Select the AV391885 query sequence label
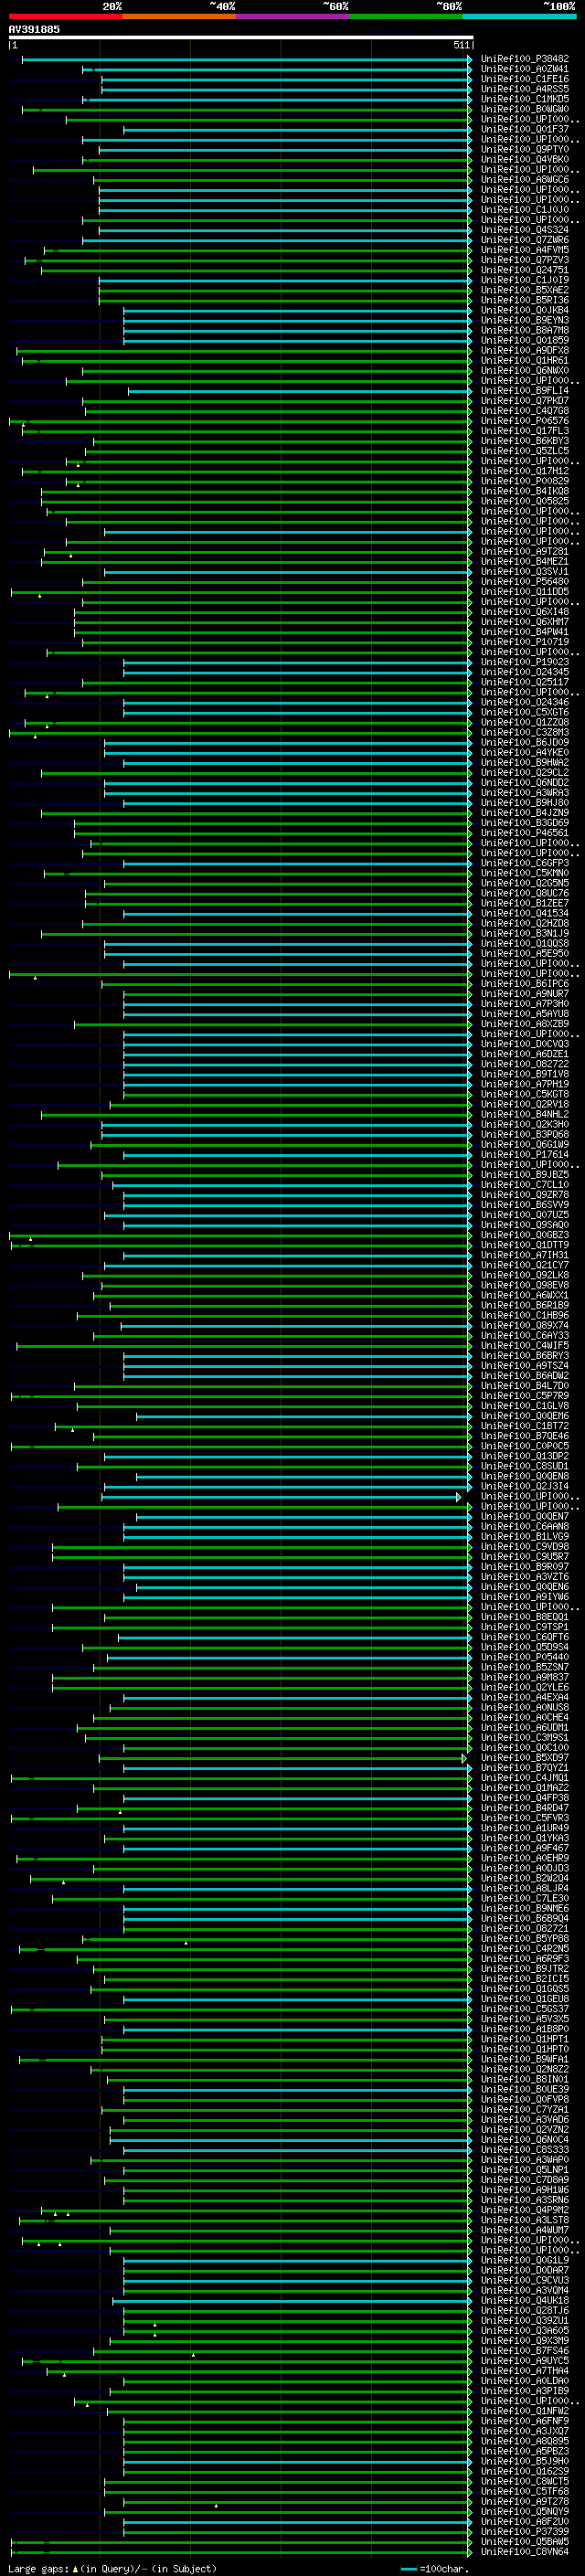 [x=34, y=29]
